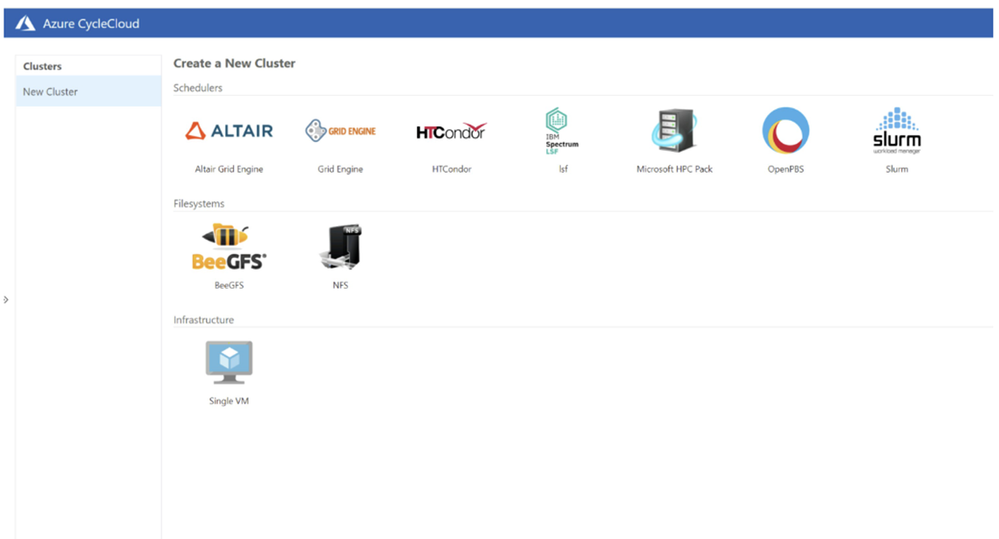This screenshot has width=999, height=539.
Task: Click the Clusters sidebar heading
Action: coord(42,66)
